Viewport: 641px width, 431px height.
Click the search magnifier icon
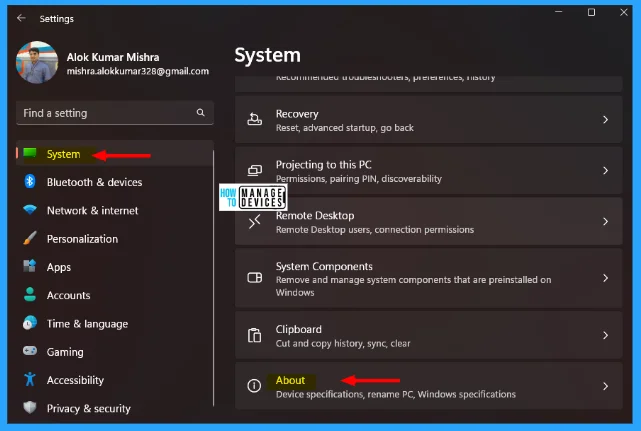point(200,112)
